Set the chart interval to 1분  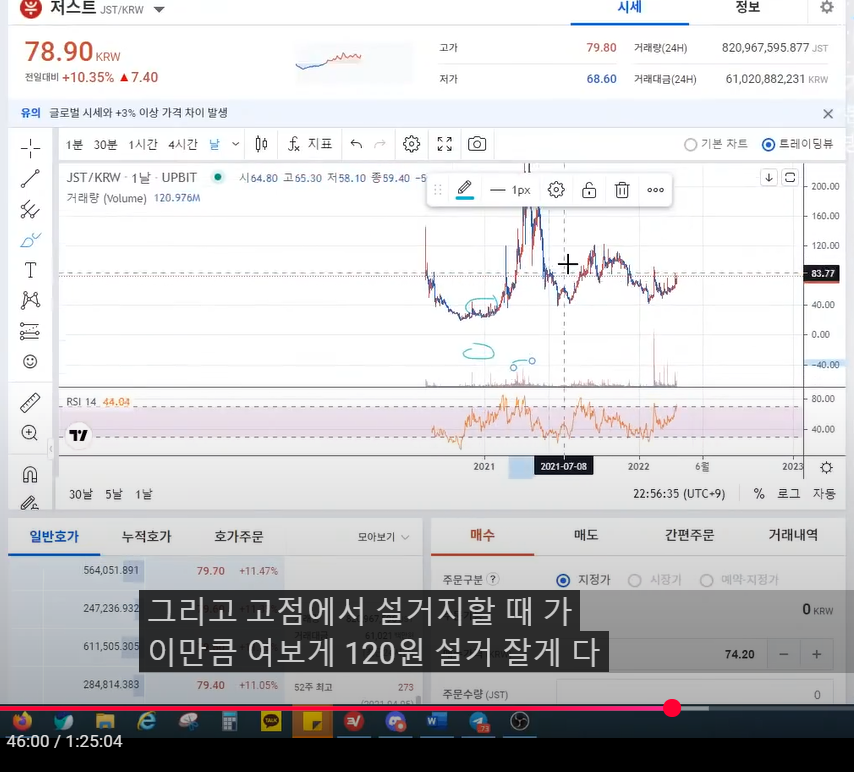coord(74,144)
